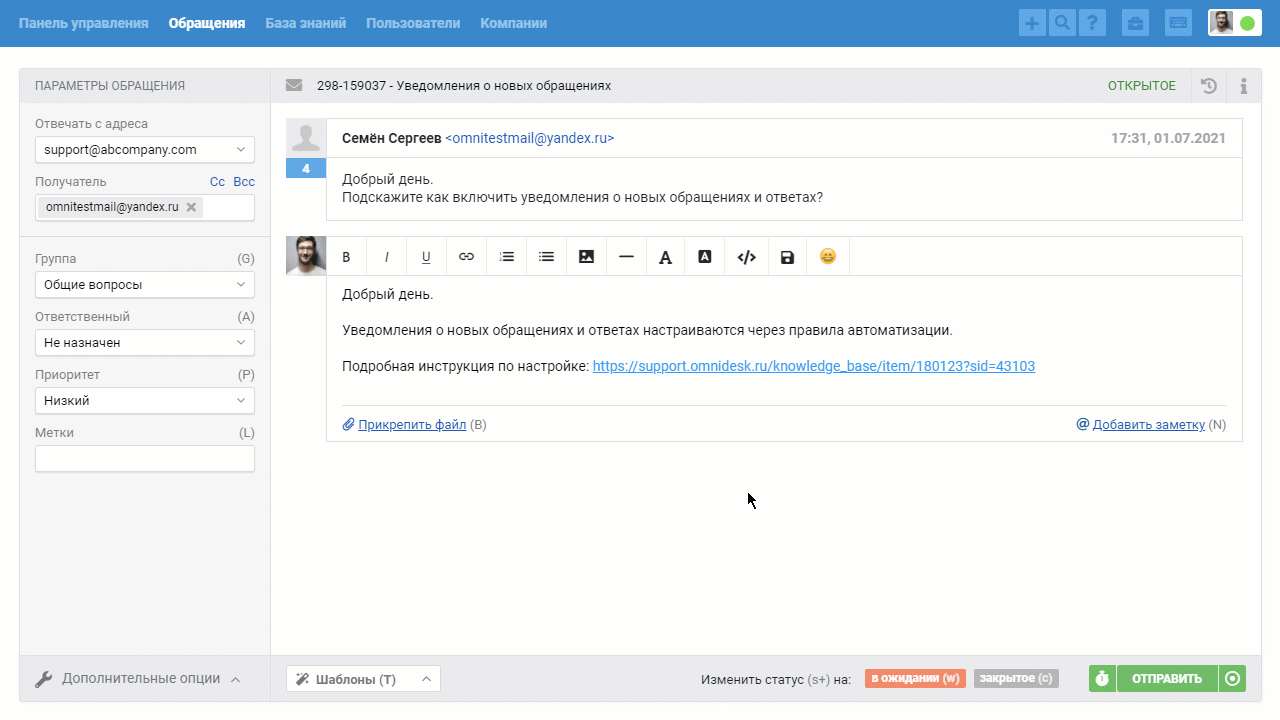Expand Дополнительные опции
Viewport: 1280px width, 720px height.
(138, 679)
